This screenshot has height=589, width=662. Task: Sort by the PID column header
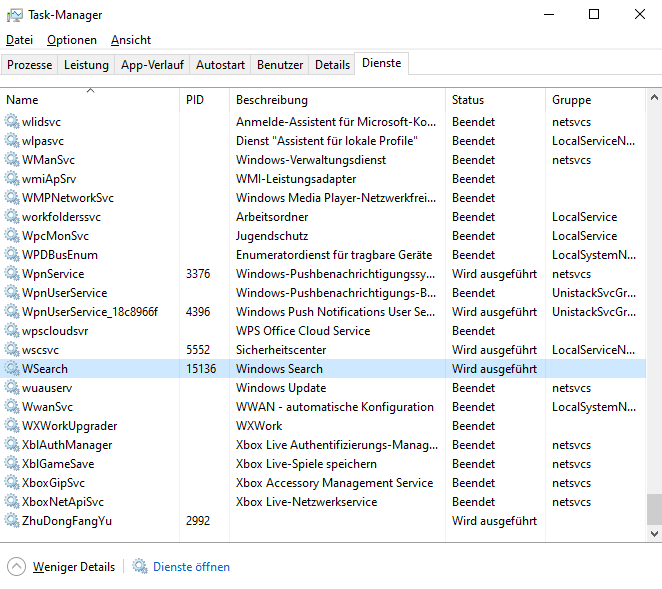(x=195, y=100)
